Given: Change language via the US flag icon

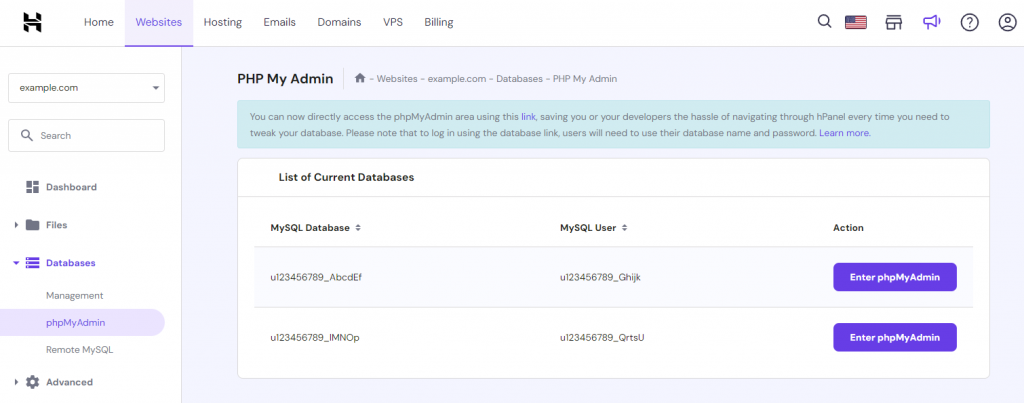Looking at the screenshot, I should pyautogui.click(x=855, y=23).
